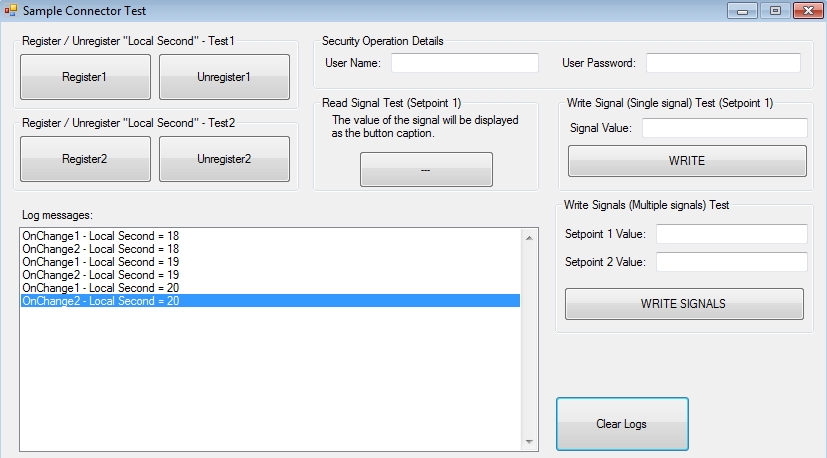Click the read signal caption button
The image size is (827, 458).
pos(426,170)
